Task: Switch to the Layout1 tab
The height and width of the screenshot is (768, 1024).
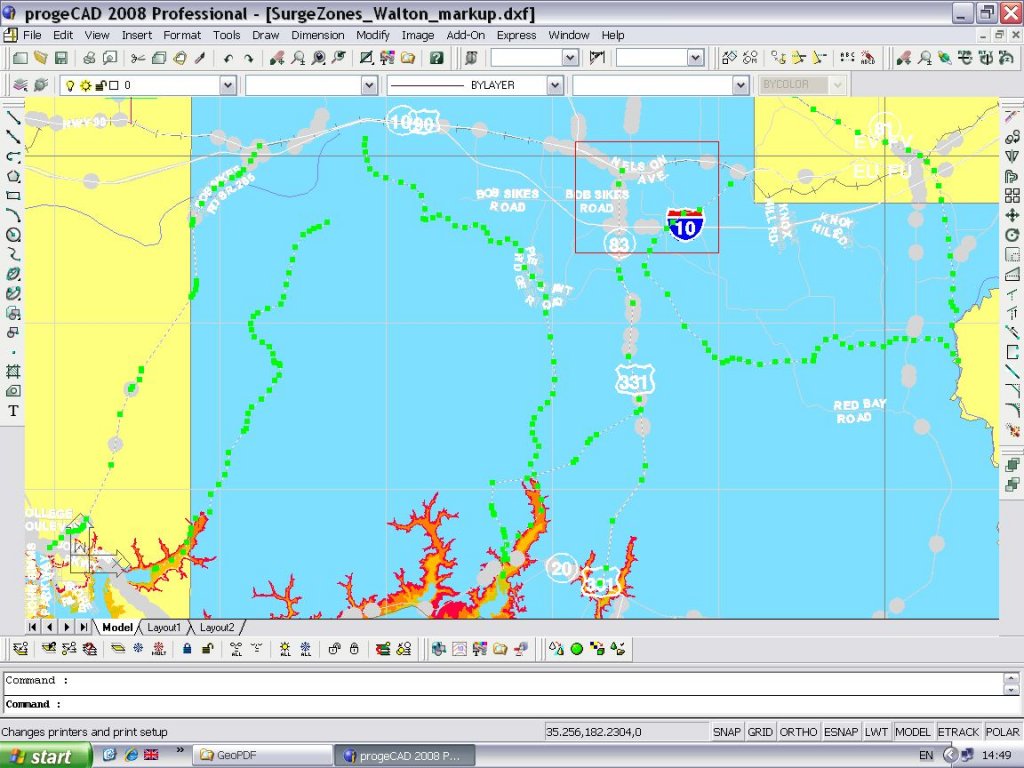Action: (x=164, y=627)
